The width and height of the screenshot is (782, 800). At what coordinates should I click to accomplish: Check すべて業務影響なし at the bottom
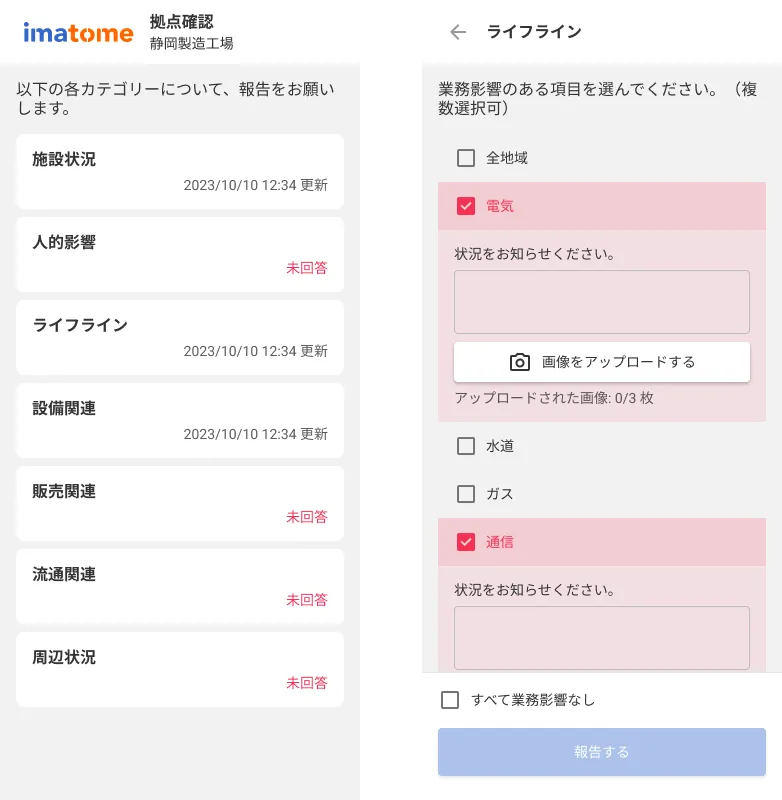coord(450,700)
